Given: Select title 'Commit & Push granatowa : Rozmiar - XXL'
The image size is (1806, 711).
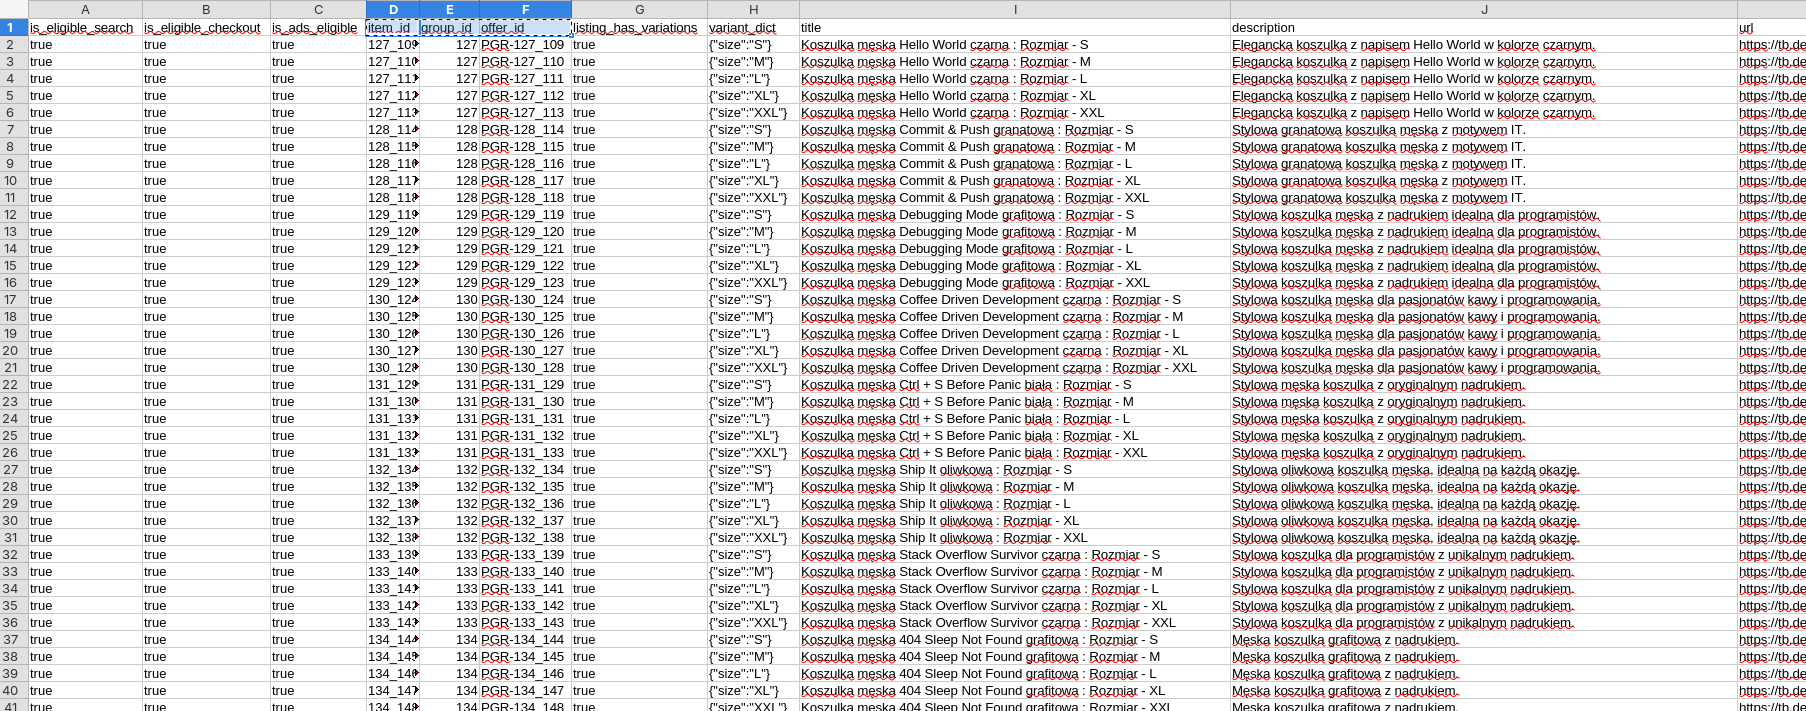Looking at the screenshot, I should (1015, 198).
